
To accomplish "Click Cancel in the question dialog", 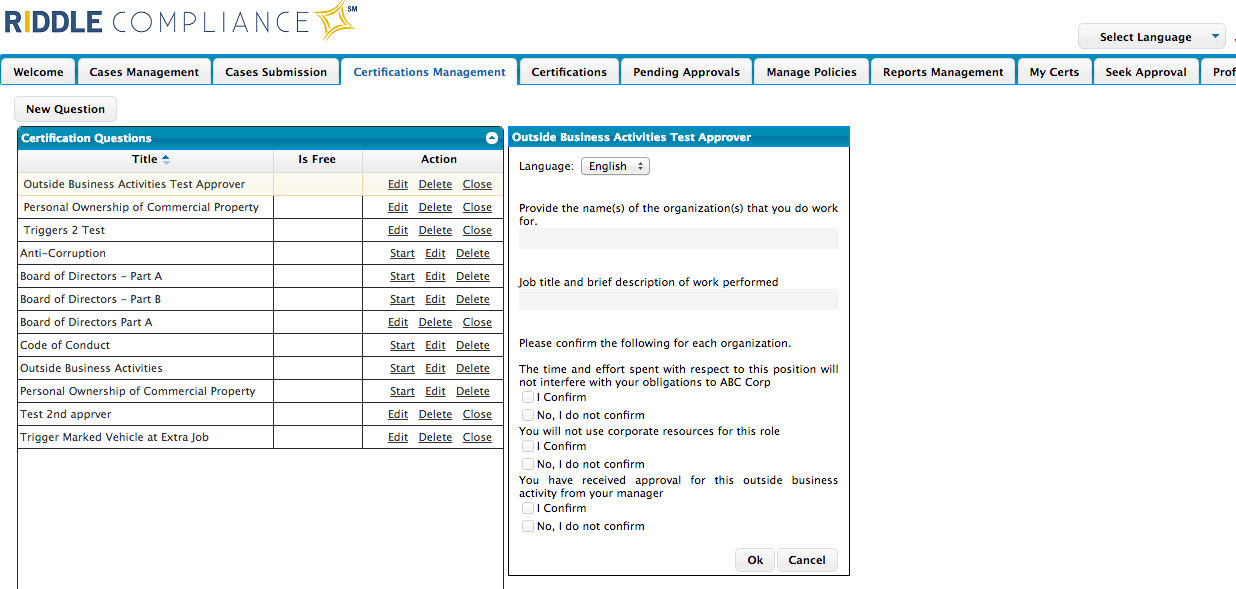I will pos(807,560).
